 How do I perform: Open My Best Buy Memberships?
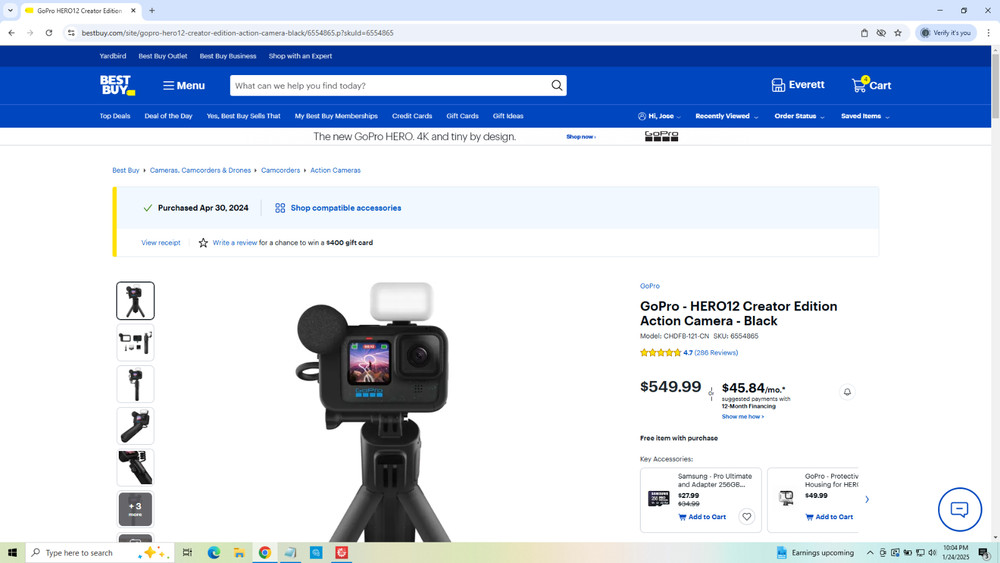(x=336, y=116)
